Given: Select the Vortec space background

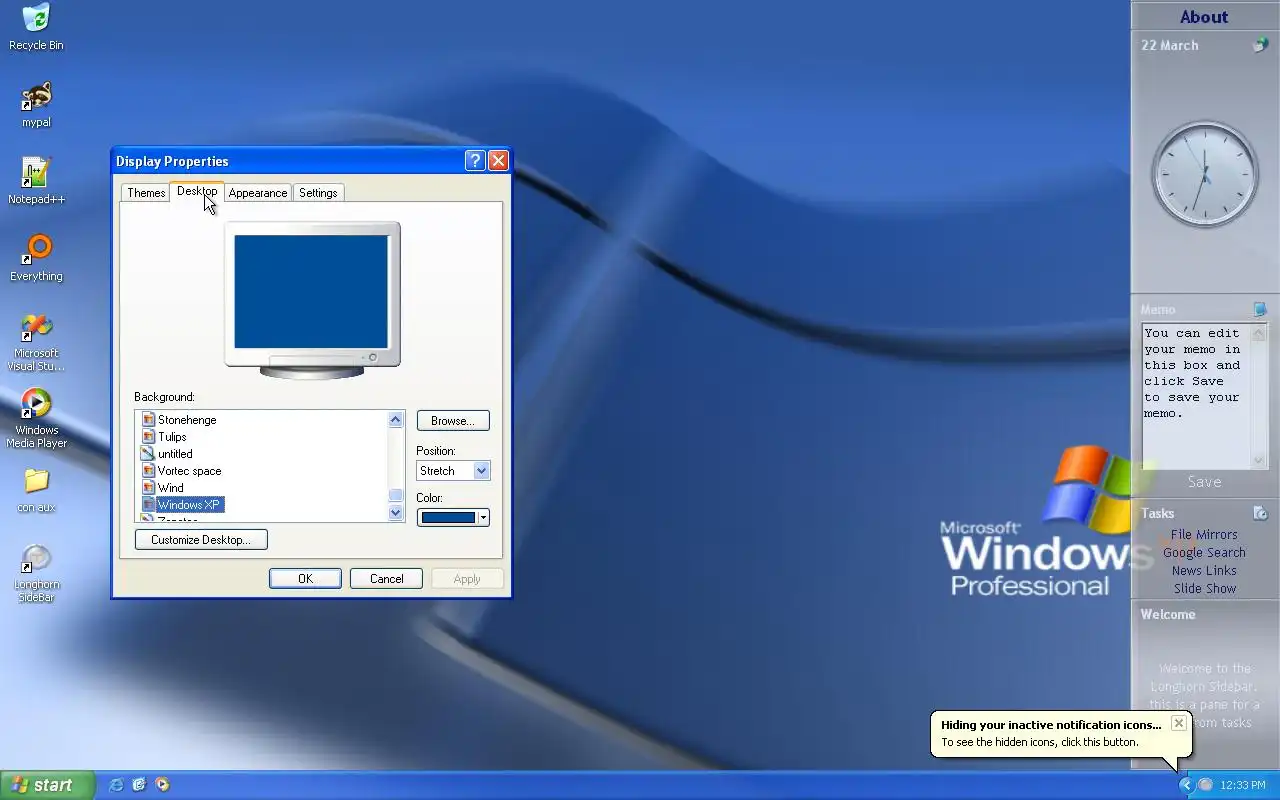Looking at the screenshot, I should click(189, 471).
